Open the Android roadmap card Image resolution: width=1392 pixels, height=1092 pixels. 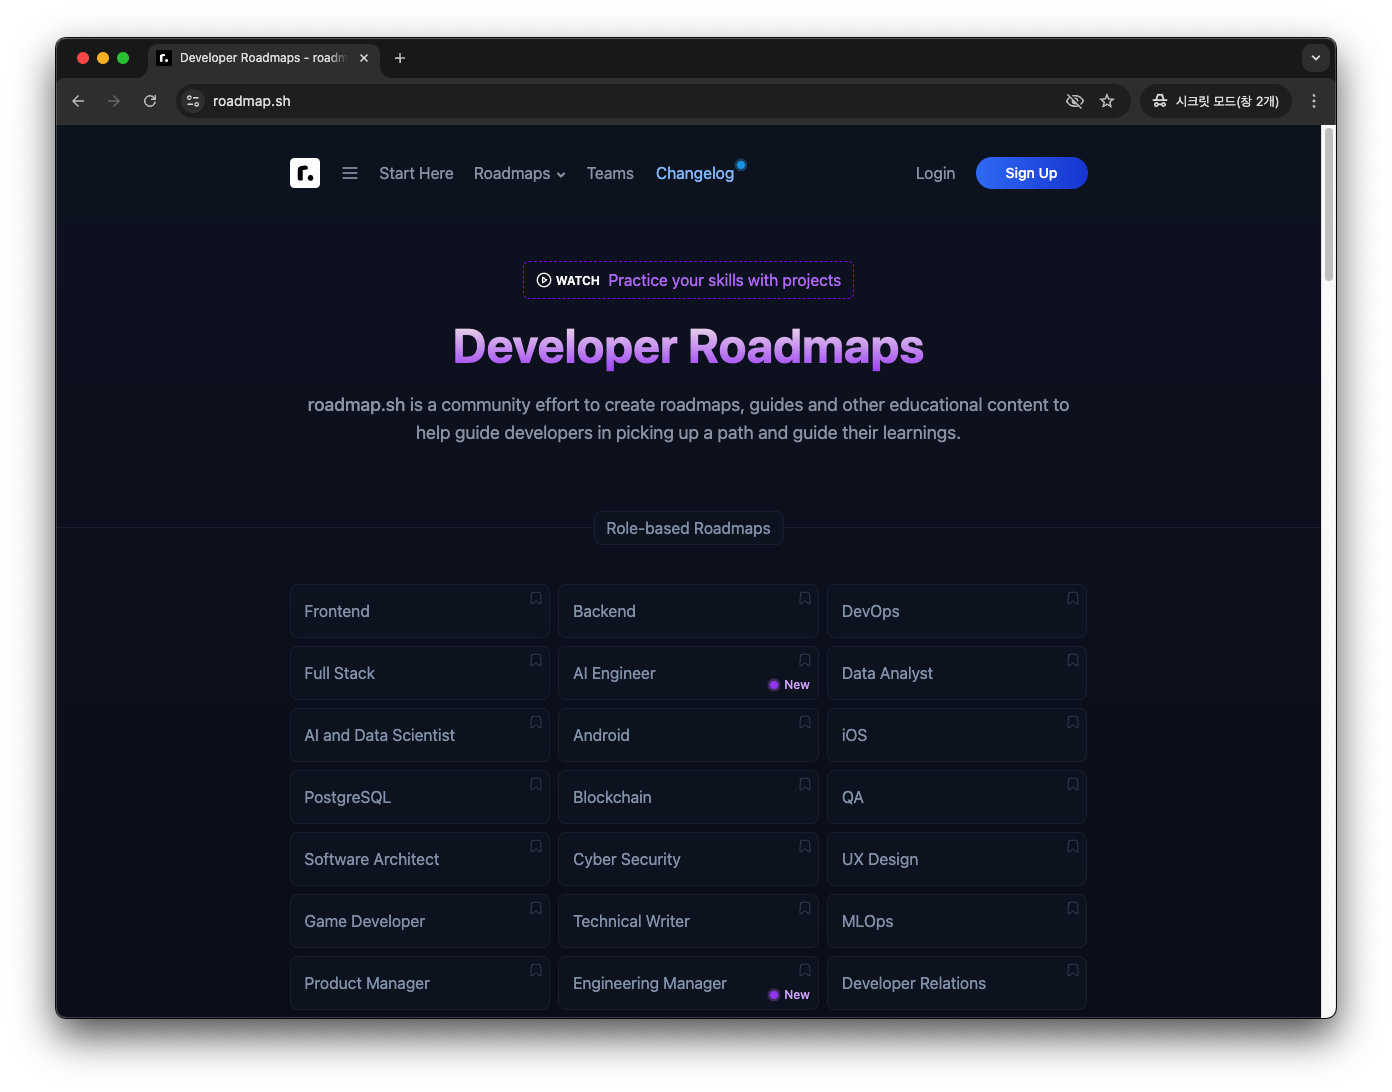[688, 735]
